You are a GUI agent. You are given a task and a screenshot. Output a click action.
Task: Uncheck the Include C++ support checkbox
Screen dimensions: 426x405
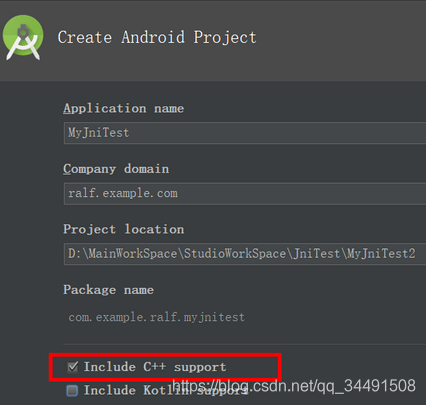pyautogui.click(x=73, y=367)
